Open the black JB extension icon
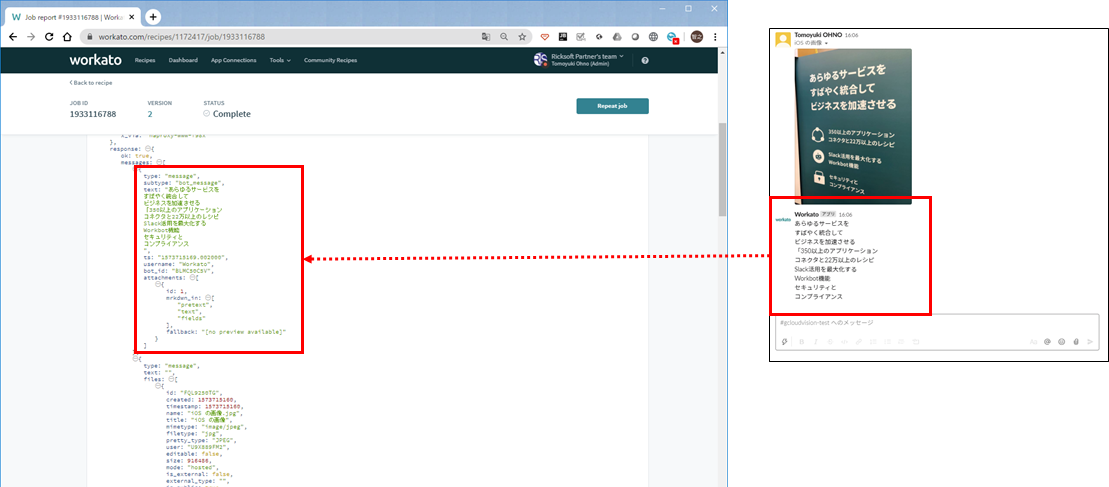The height and width of the screenshot is (487, 1109). coord(563,36)
